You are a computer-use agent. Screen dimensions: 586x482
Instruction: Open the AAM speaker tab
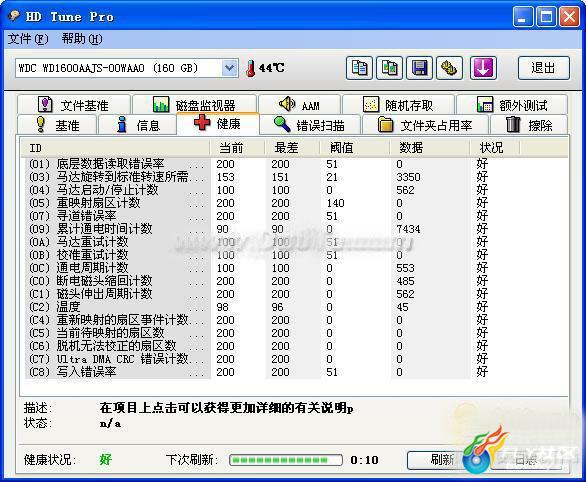(299, 105)
